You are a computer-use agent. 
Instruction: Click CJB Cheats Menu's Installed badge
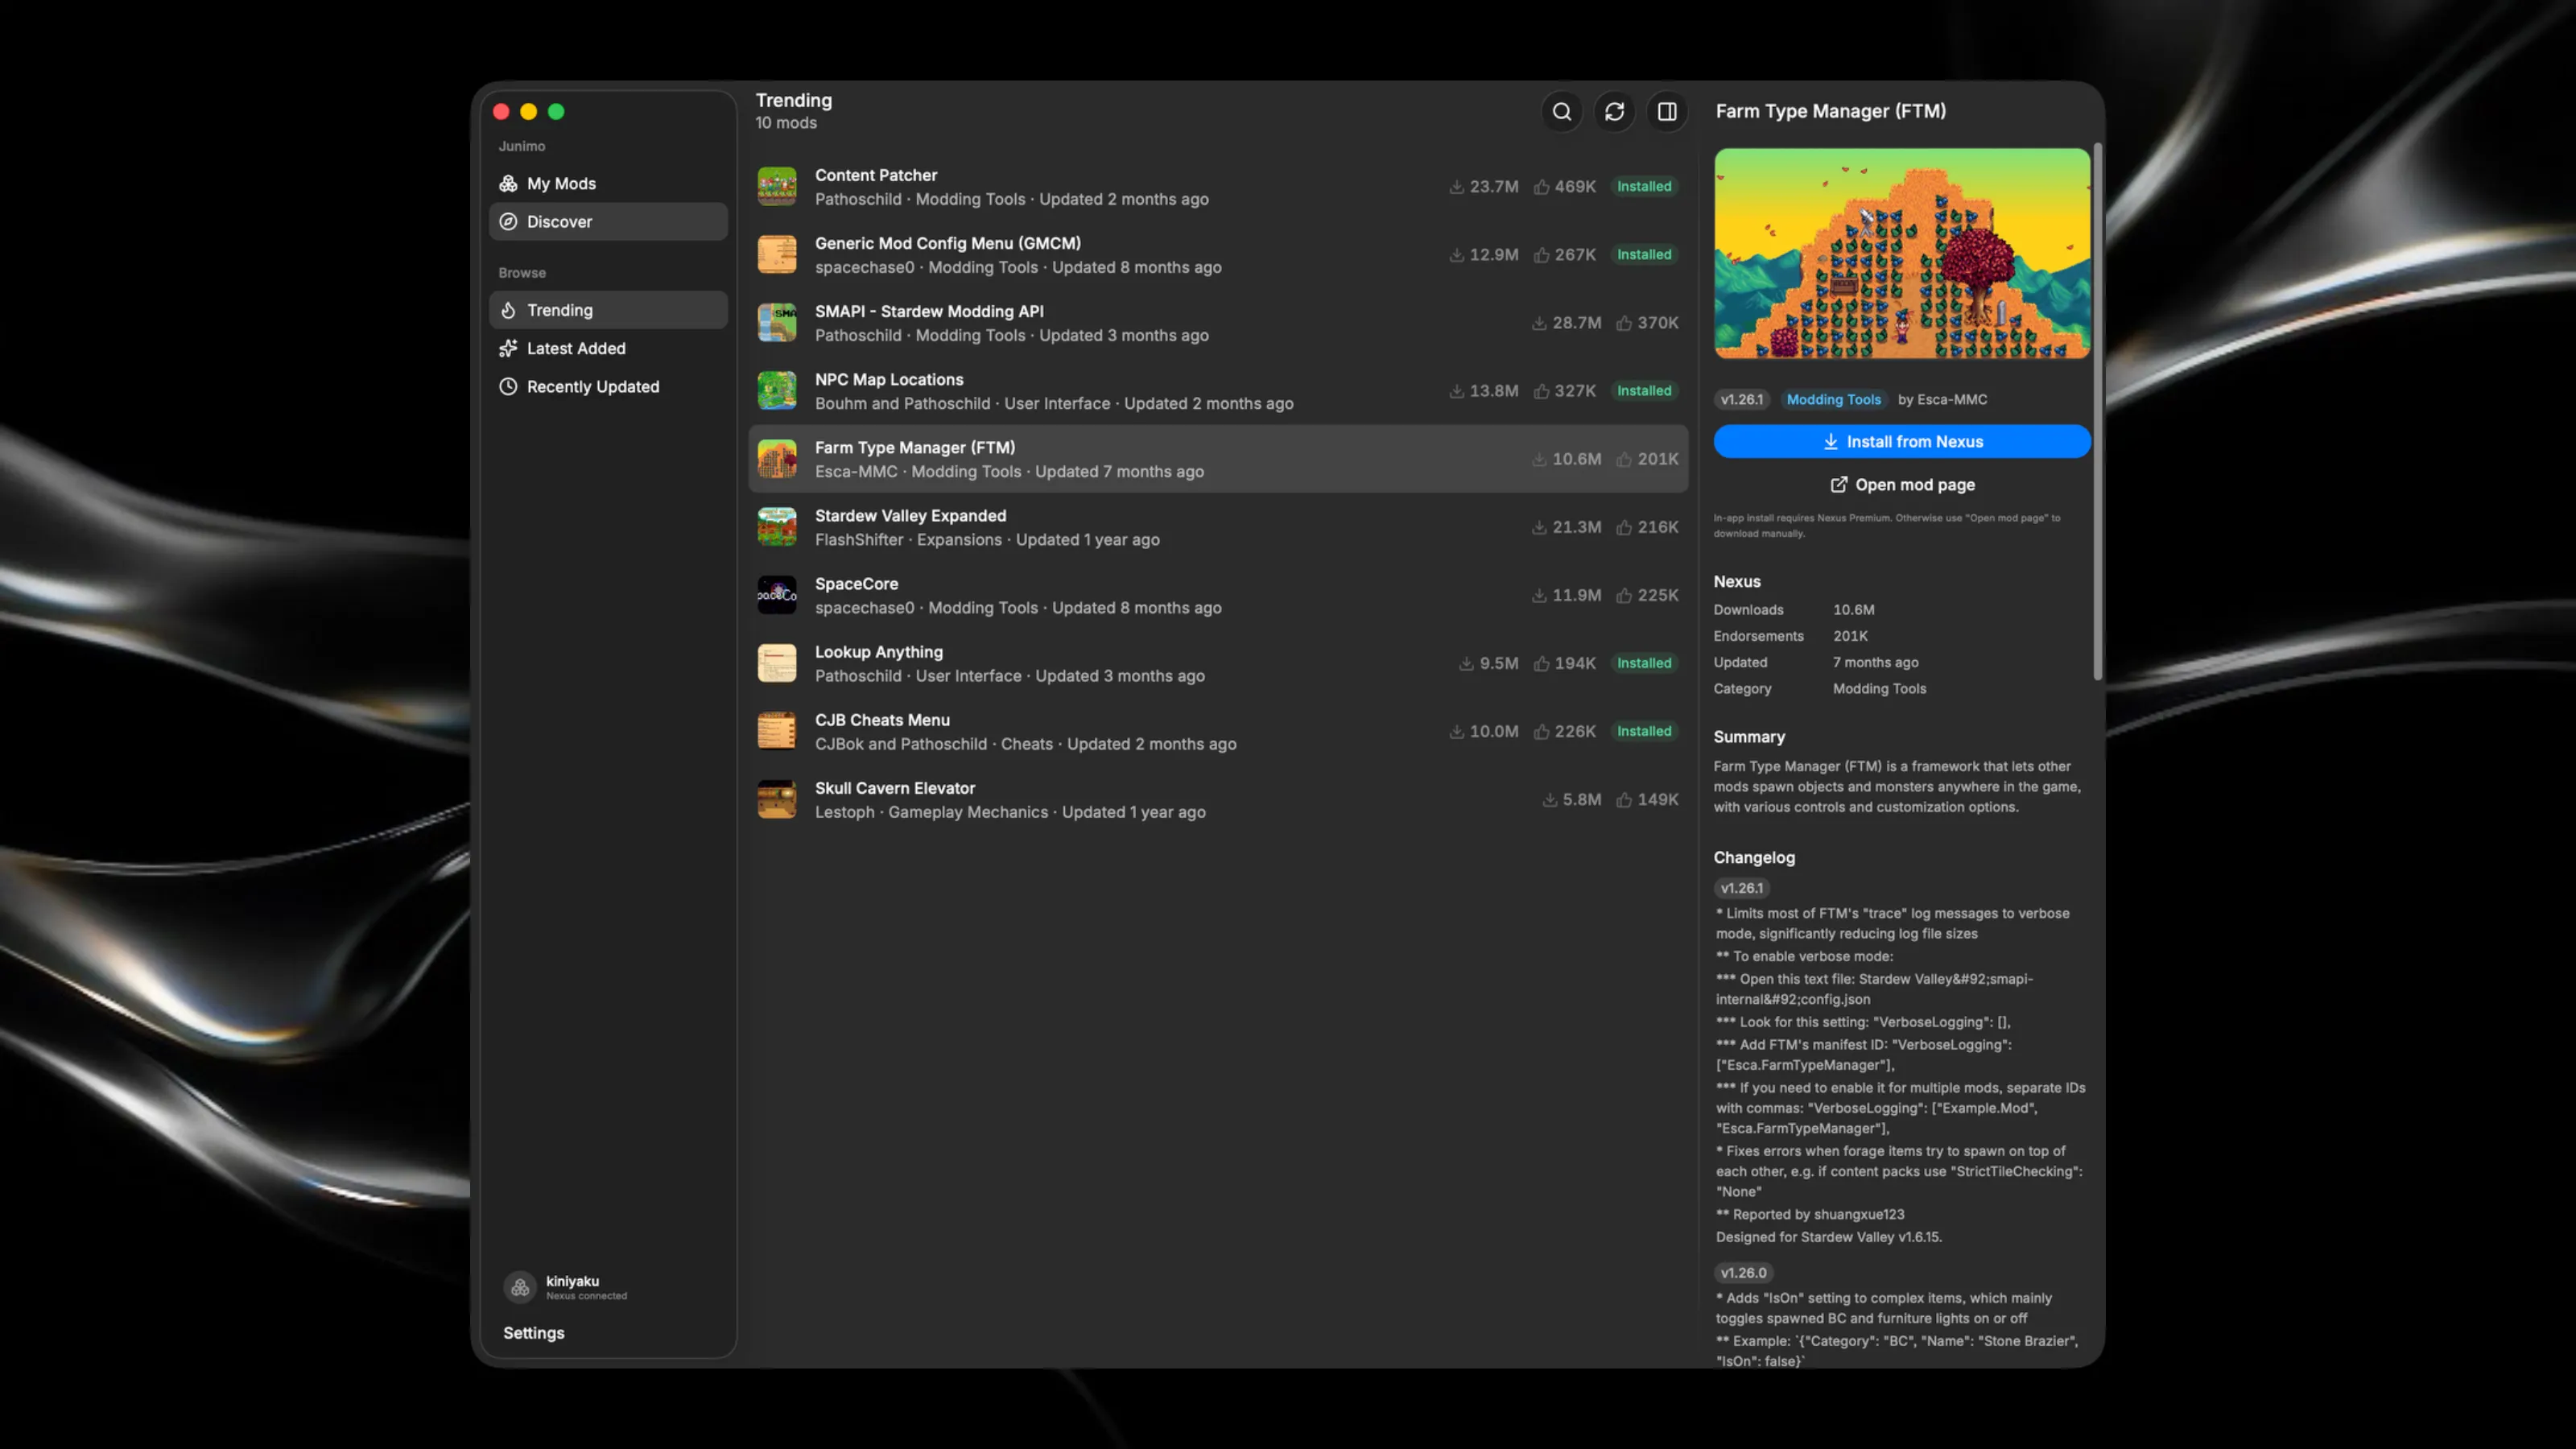point(1644,731)
